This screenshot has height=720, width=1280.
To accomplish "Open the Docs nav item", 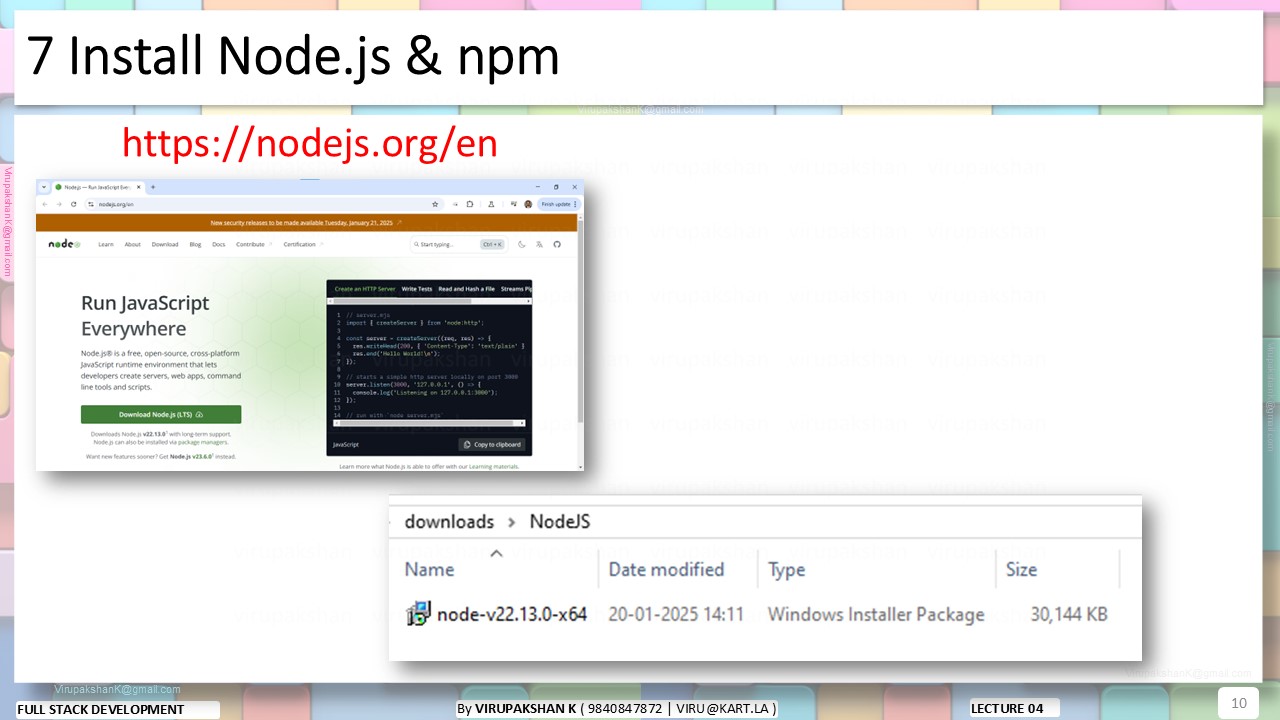I will pyautogui.click(x=218, y=244).
